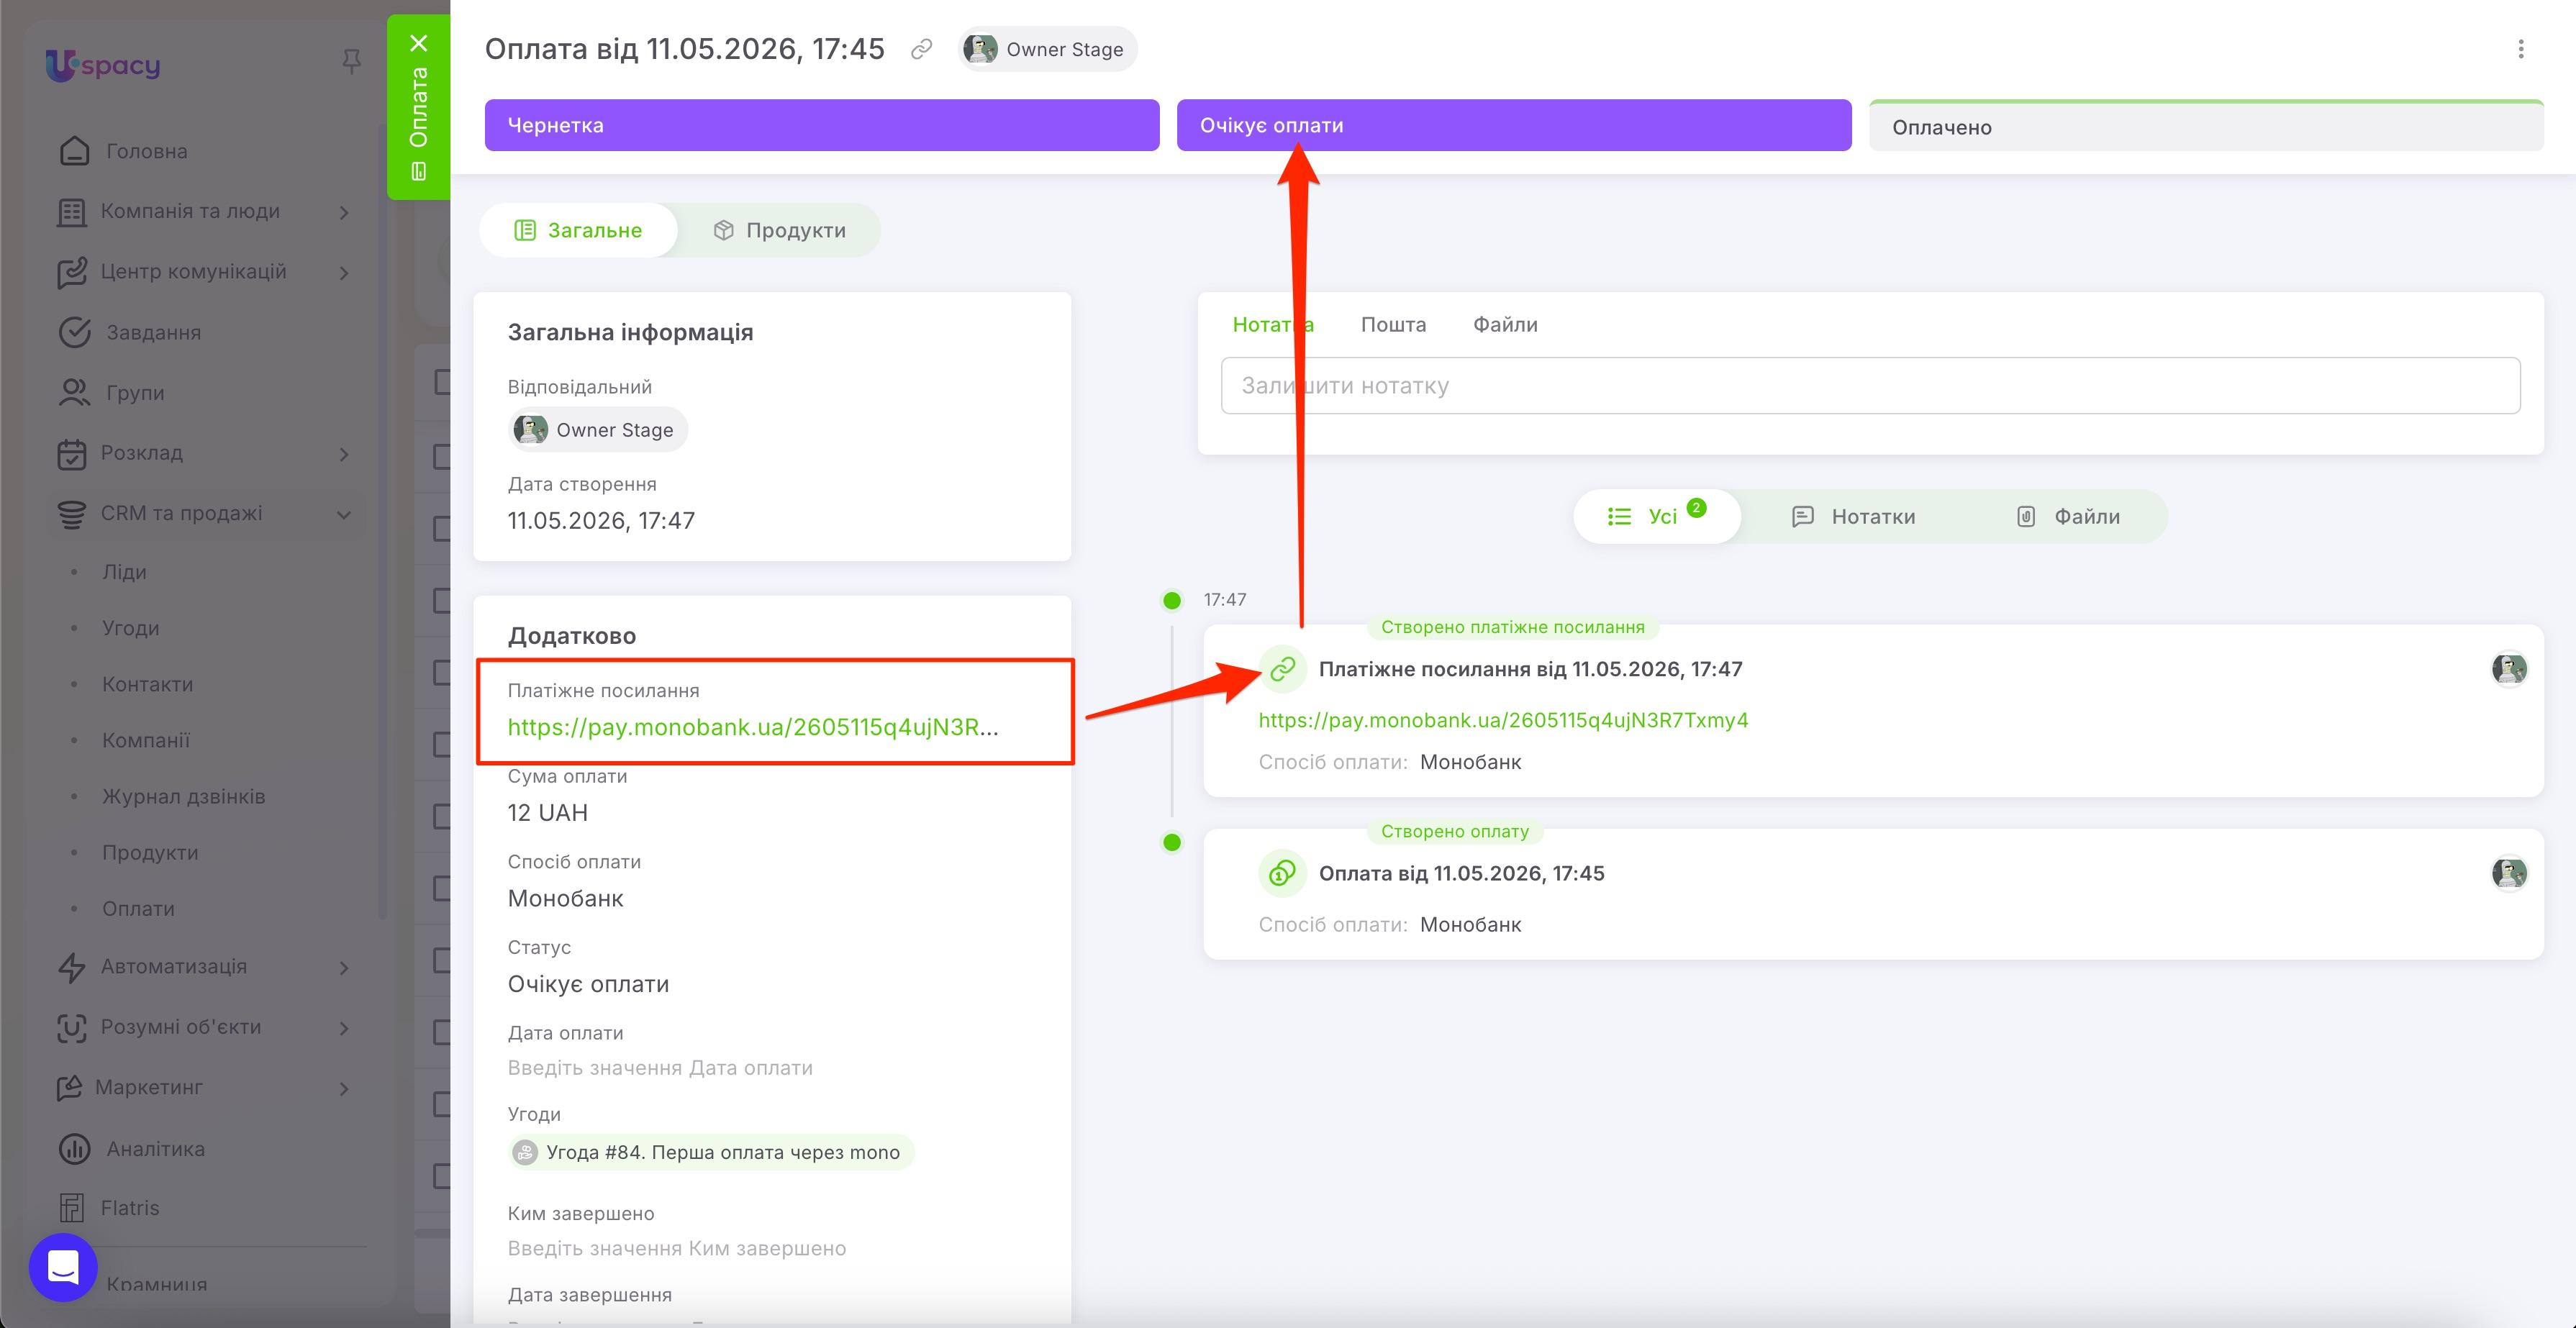The width and height of the screenshot is (2576, 1328).
Task: Click the Залишити нотатку input field
Action: pyautogui.click(x=1870, y=385)
